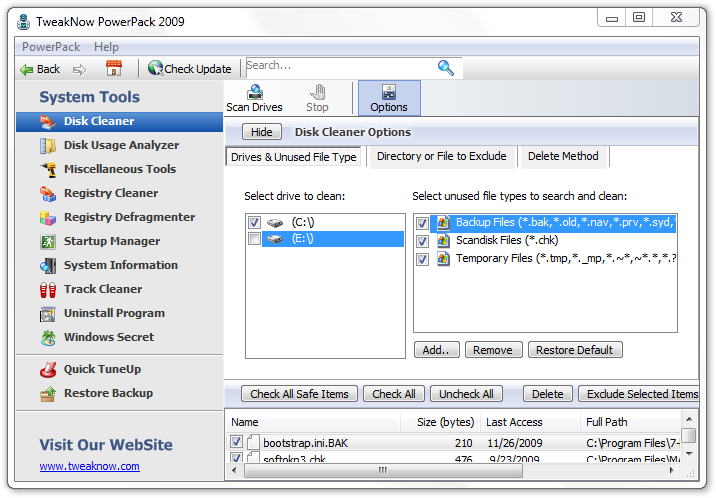Start Scan Drives tool
This screenshot has width=716, height=498.
[x=254, y=98]
